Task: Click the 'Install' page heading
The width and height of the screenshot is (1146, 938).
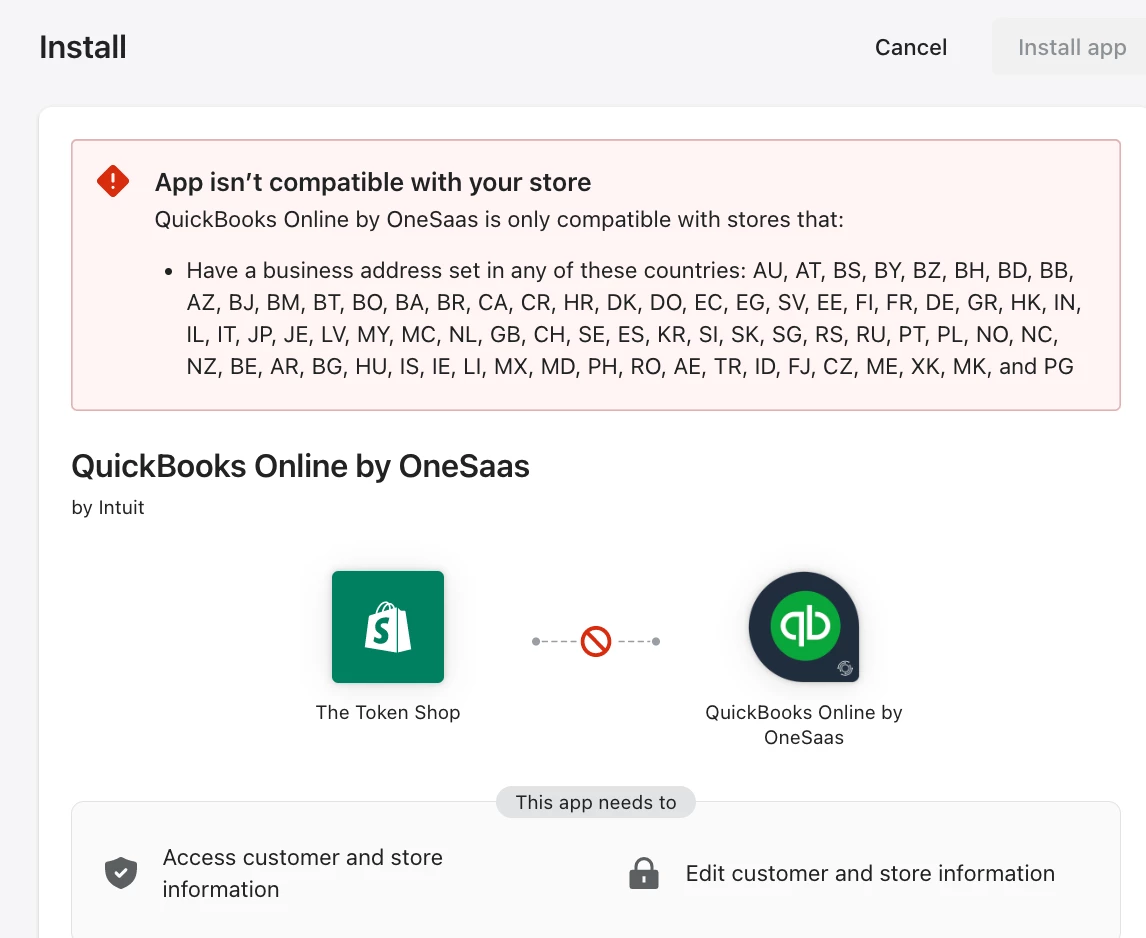Action: 83,48
